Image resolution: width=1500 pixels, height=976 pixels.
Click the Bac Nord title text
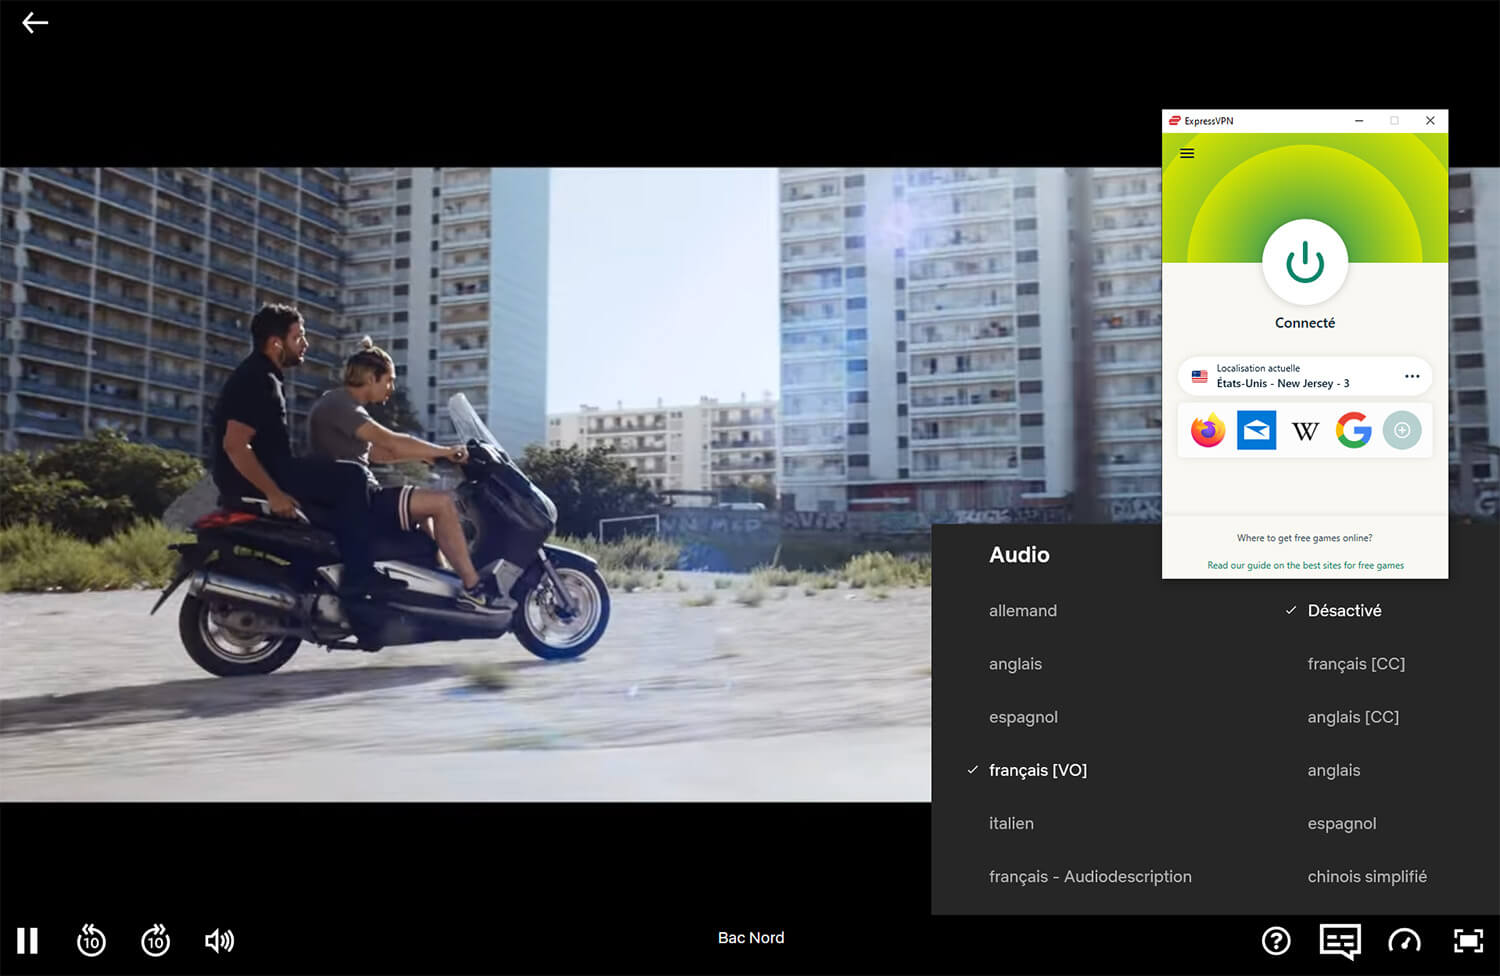(751, 938)
